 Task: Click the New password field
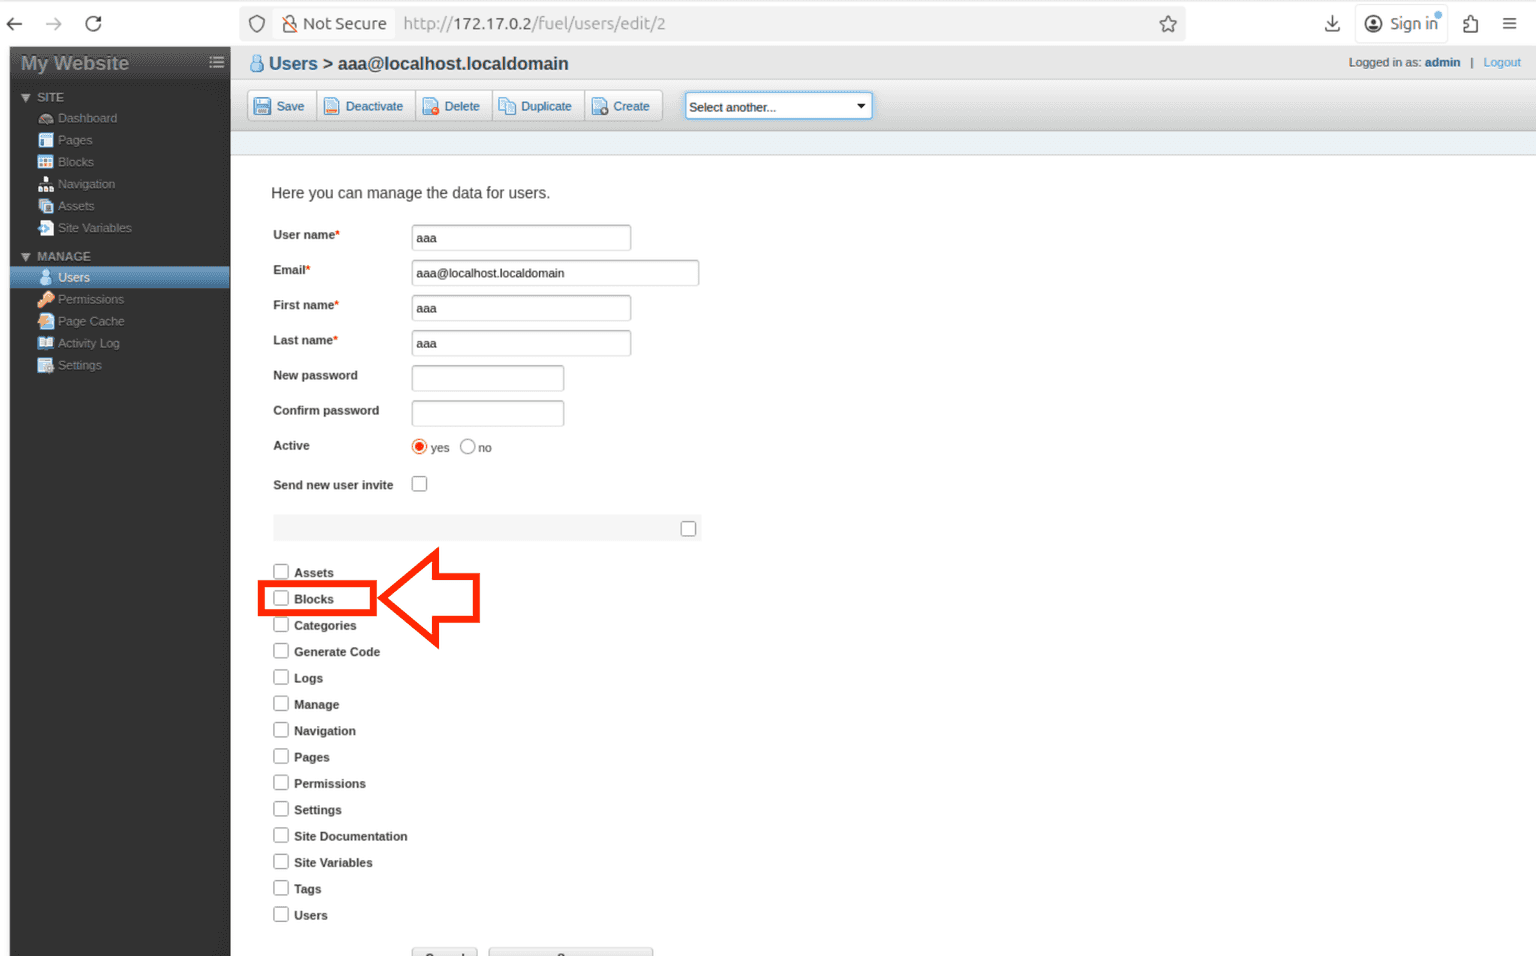click(x=487, y=378)
